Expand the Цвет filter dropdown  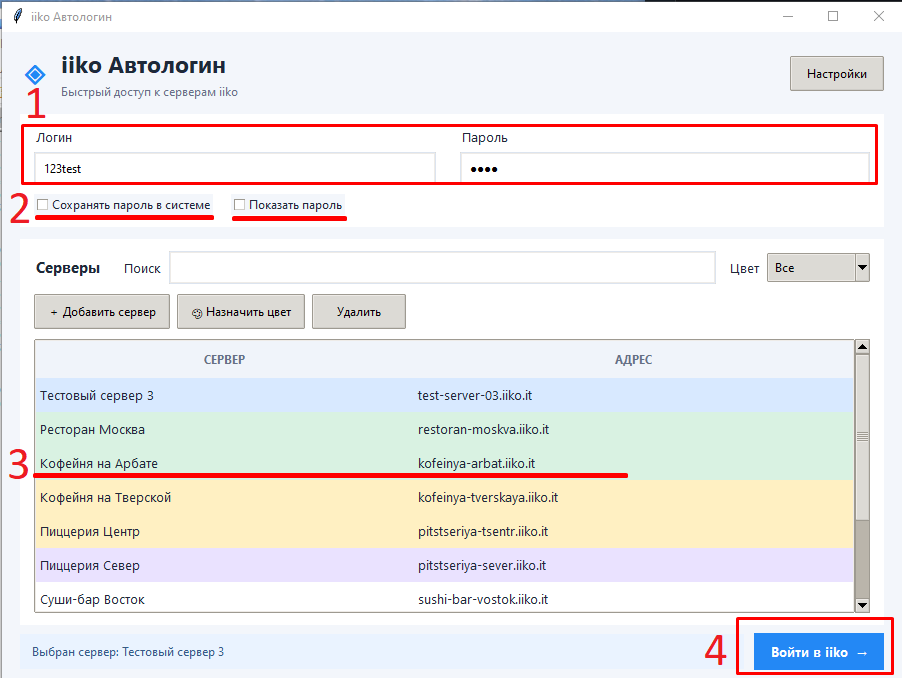(x=862, y=267)
